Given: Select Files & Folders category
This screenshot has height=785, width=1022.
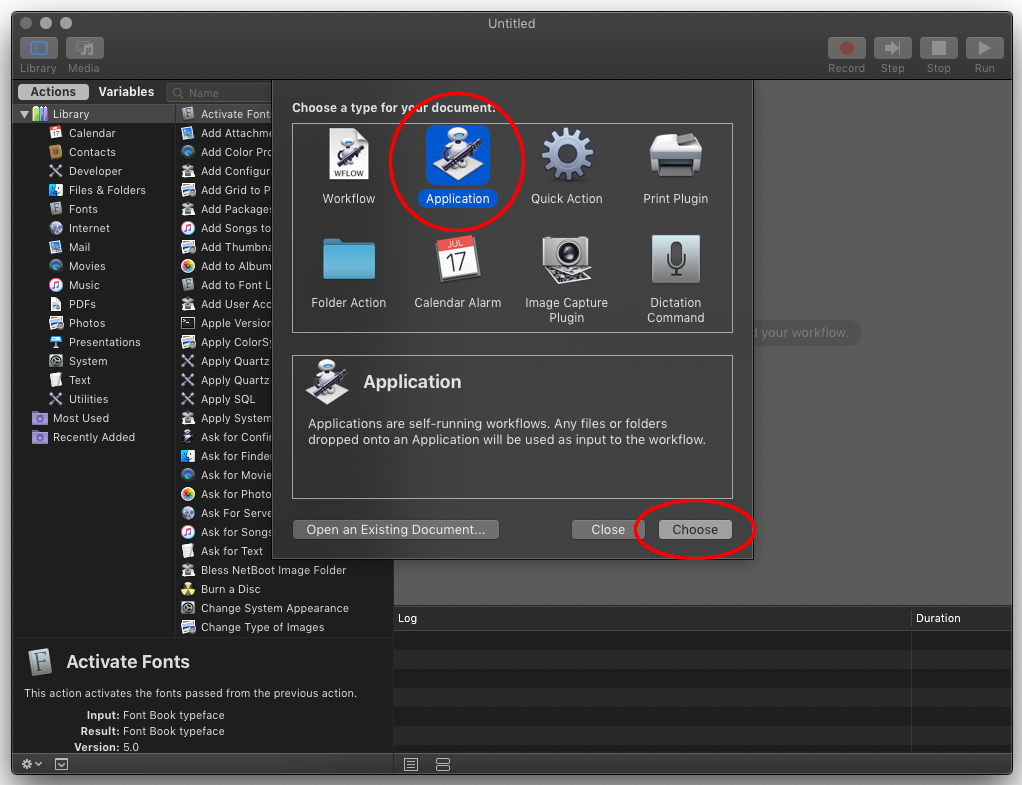Looking at the screenshot, I should click(107, 190).
